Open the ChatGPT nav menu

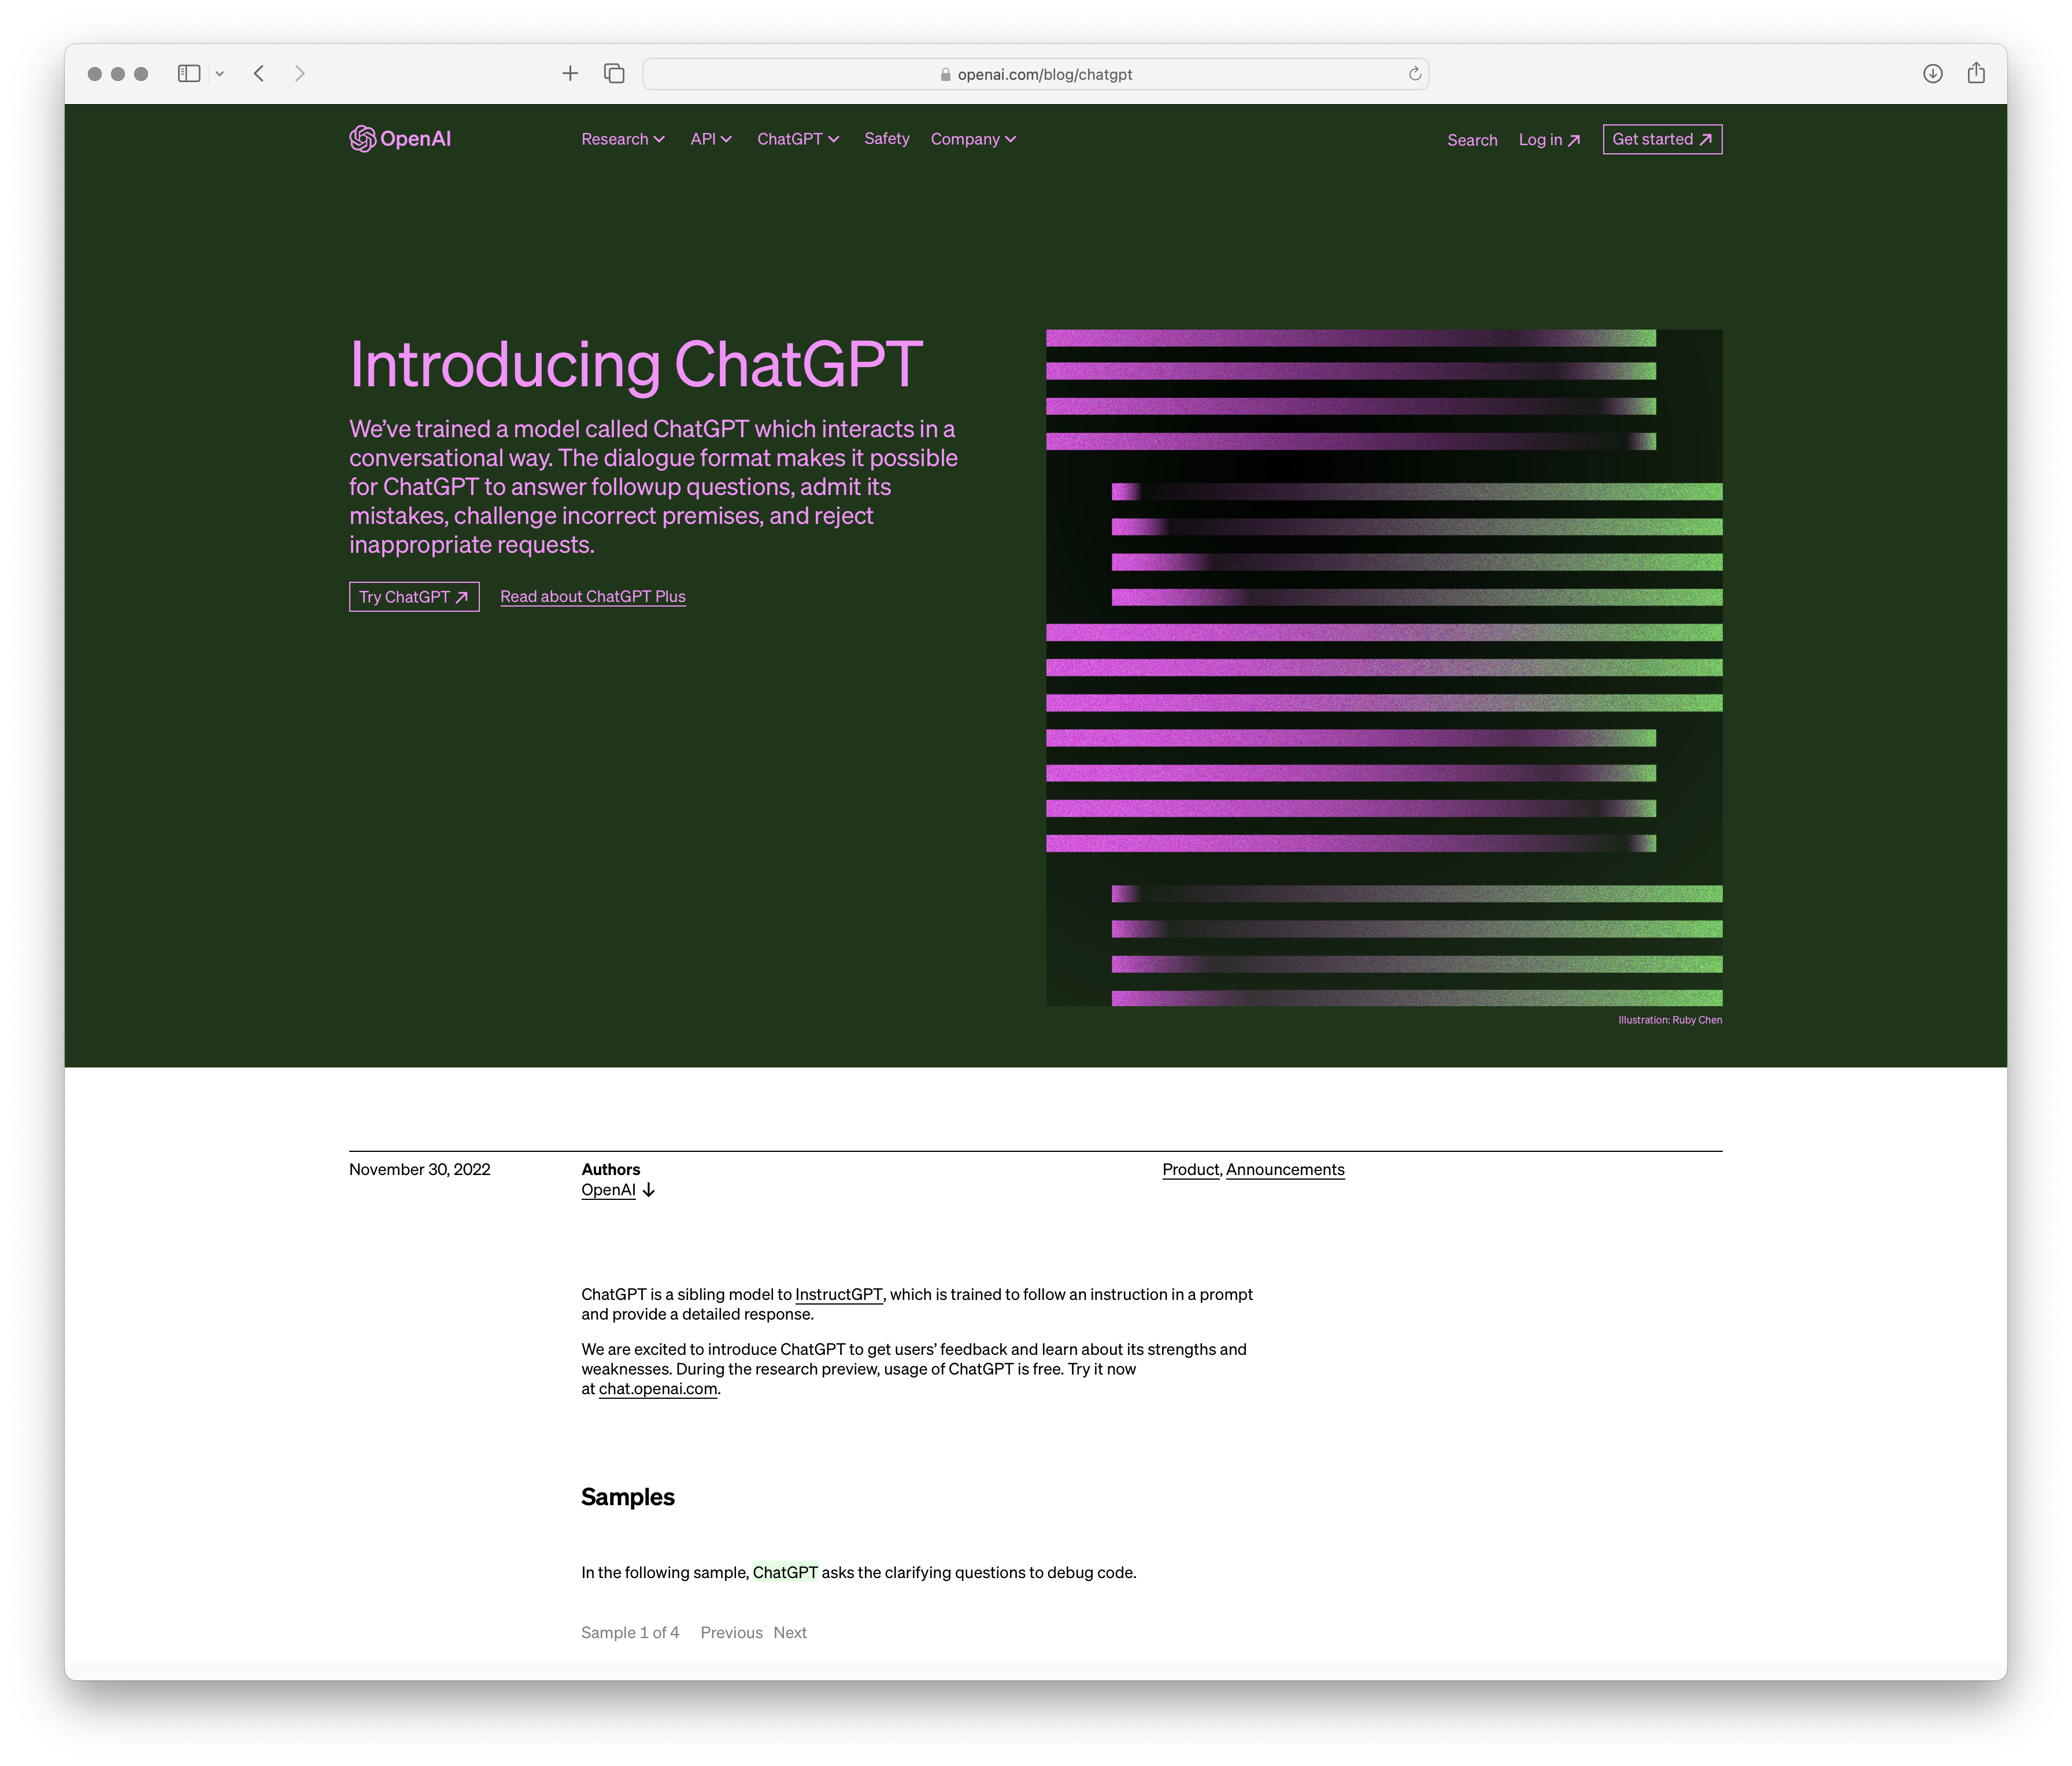coord(797,139)
